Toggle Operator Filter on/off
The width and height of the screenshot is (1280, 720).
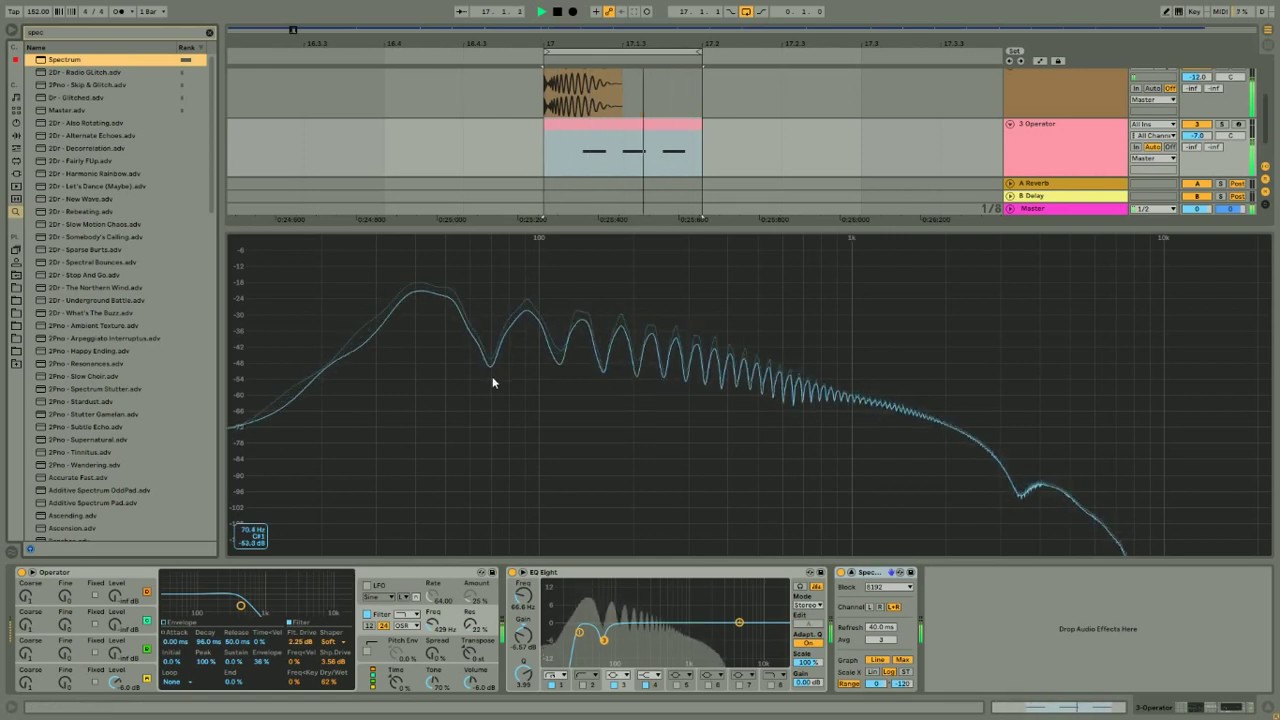(367, 614)
